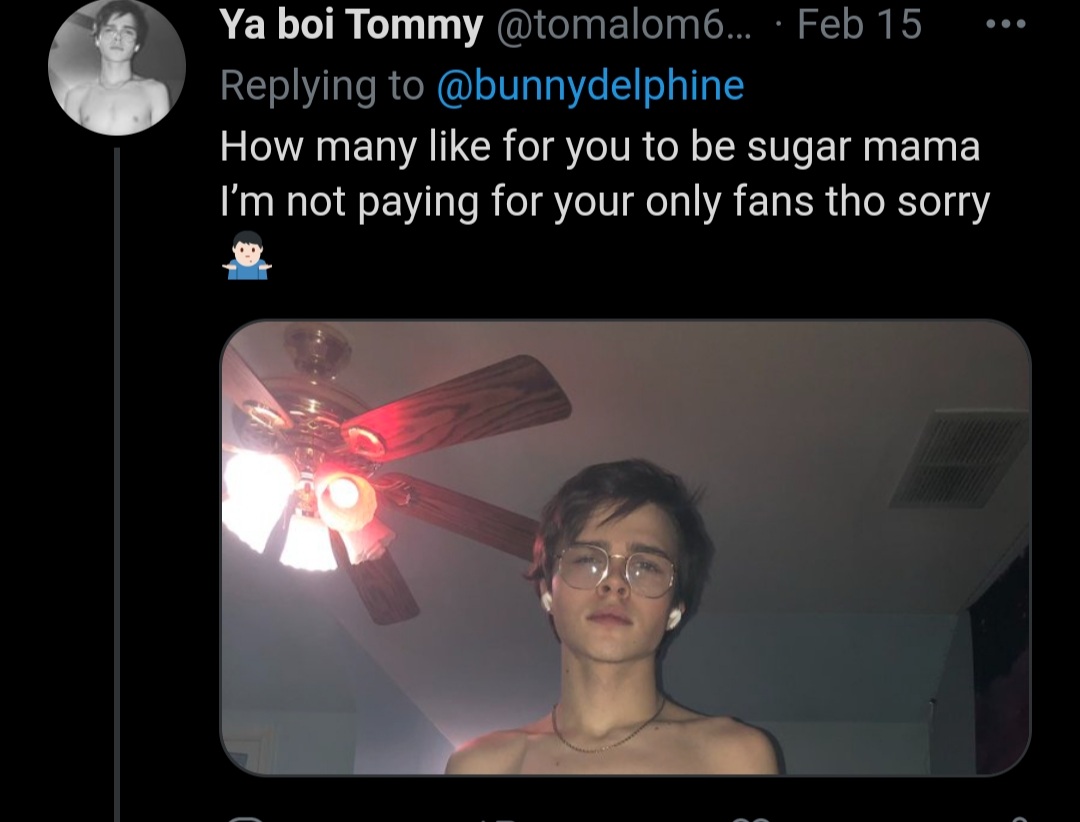The height and width of the screenshot is (822, 1080).
Task: Open the @bunnydelphine profile link
Action: [x=590, y=85]
